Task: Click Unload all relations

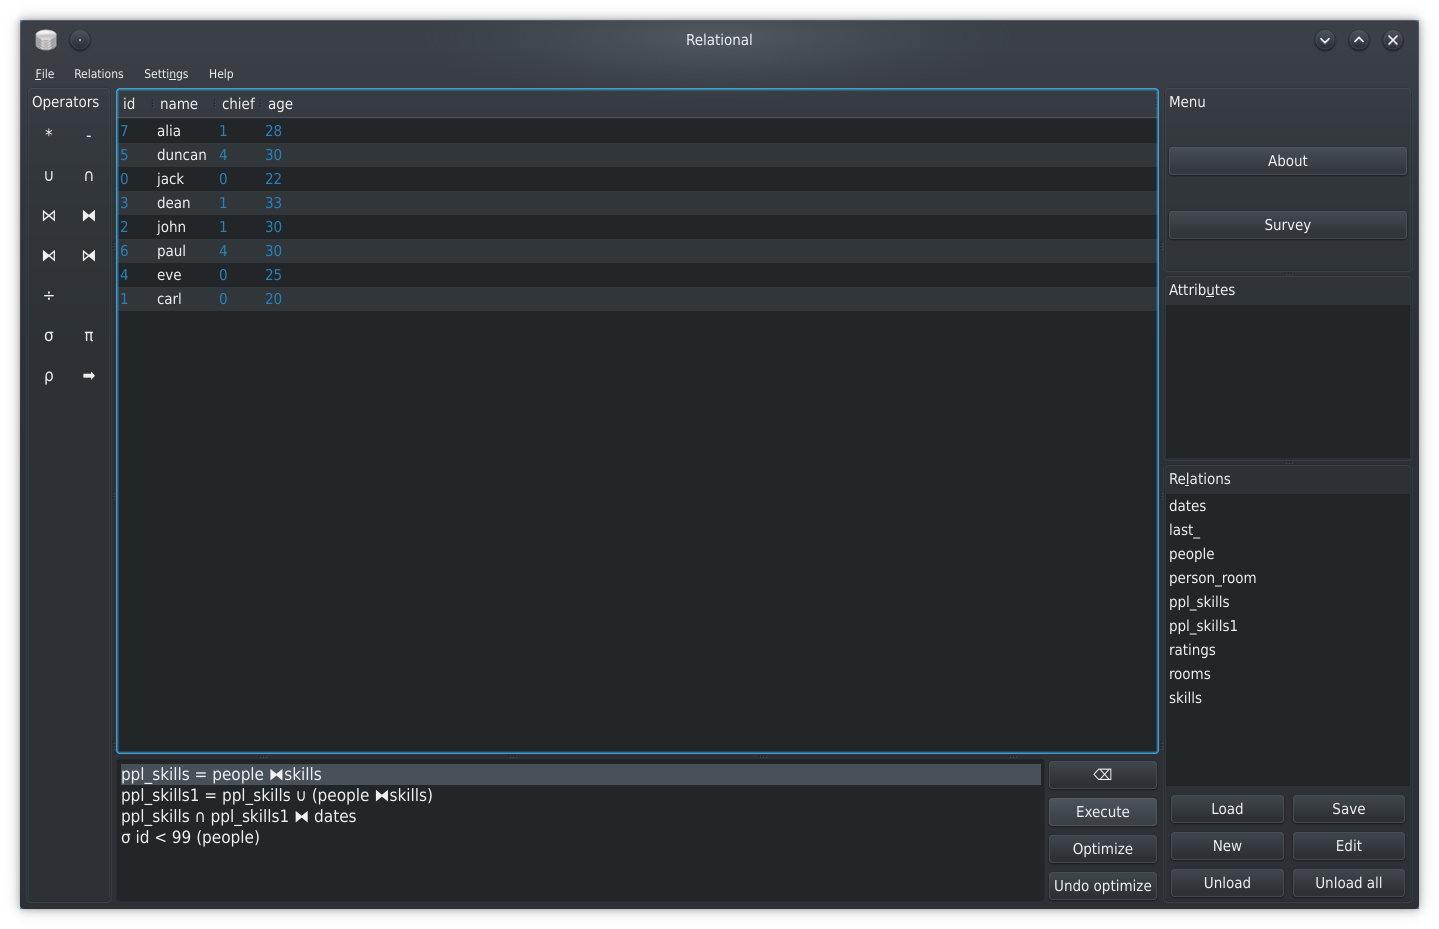Action: 1349,883
